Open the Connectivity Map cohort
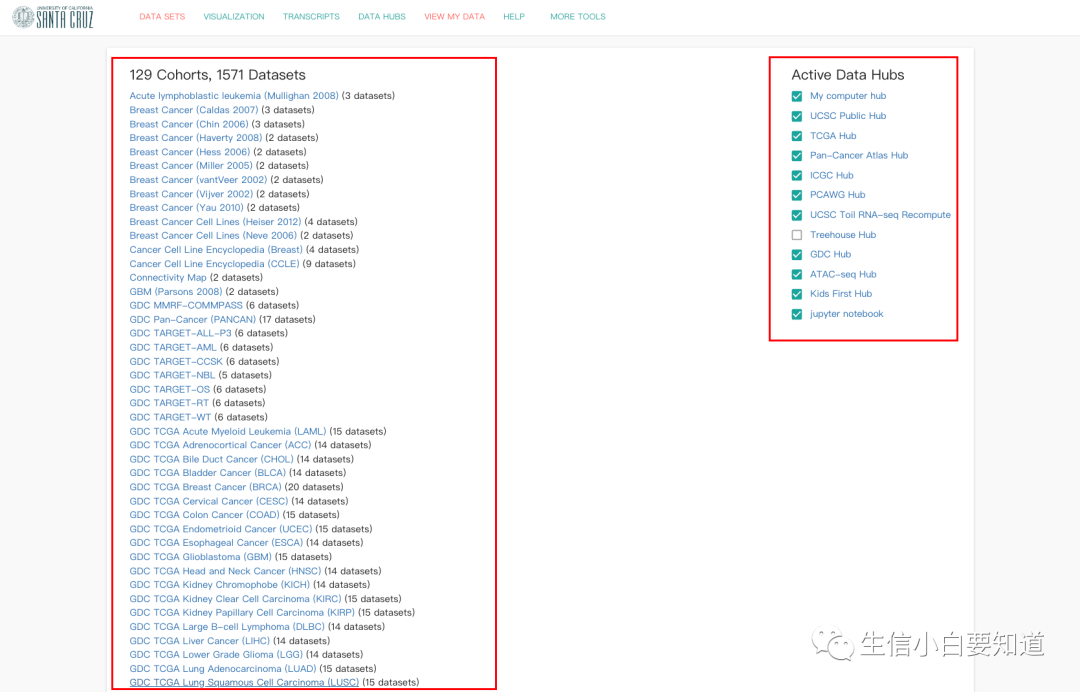 point(168,277)
